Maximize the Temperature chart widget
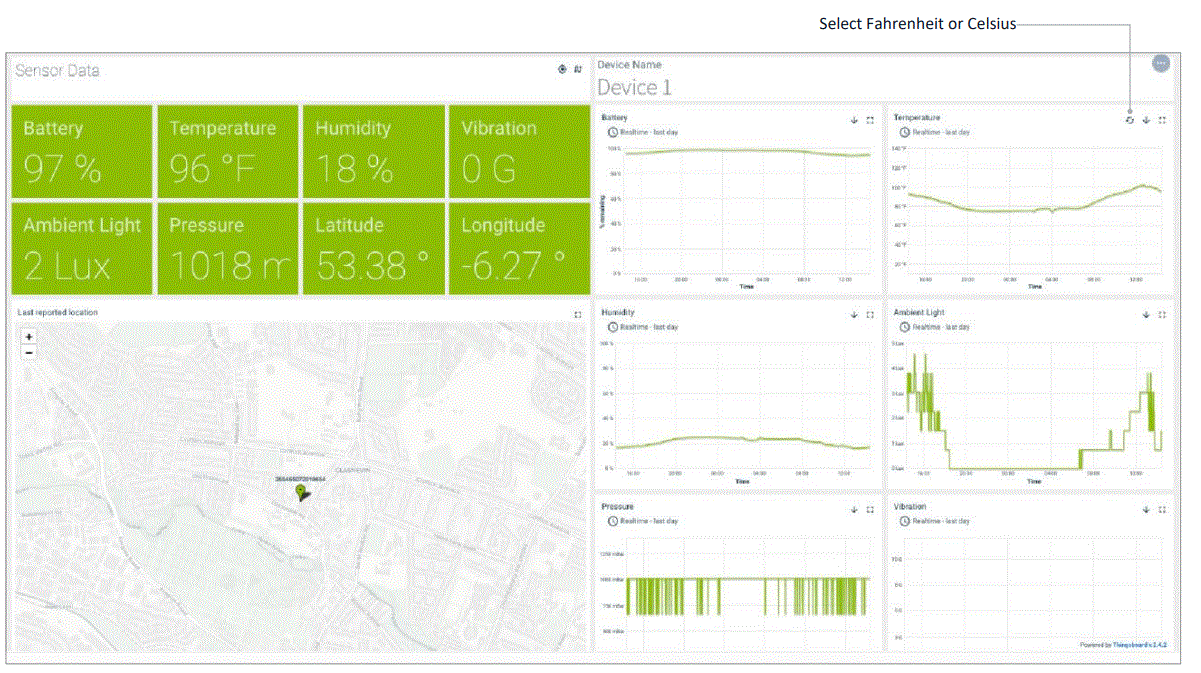Image resolution: width=1201 pixels, height=673 pixels. click(1162, 120)
